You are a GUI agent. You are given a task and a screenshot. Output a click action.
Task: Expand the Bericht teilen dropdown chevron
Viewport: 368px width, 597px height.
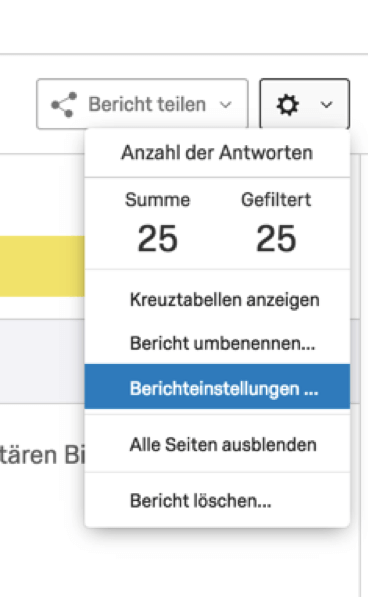(x=226, y=105)
